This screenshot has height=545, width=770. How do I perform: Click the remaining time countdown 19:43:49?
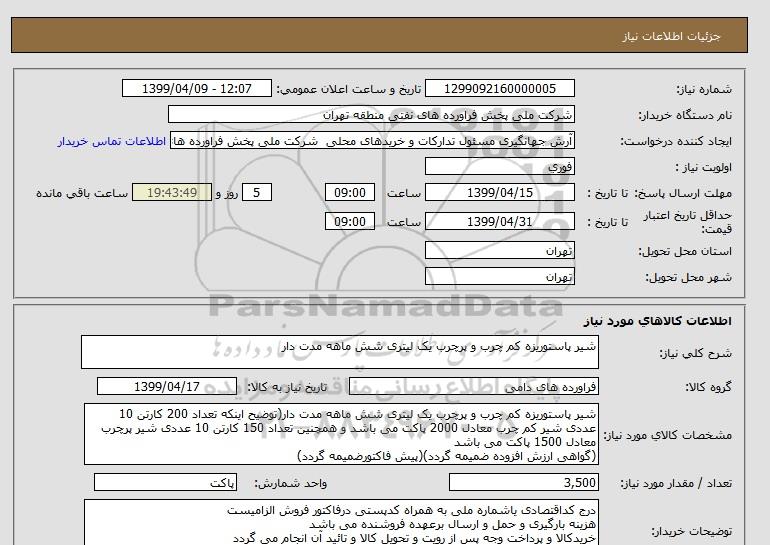pos(172,192)
